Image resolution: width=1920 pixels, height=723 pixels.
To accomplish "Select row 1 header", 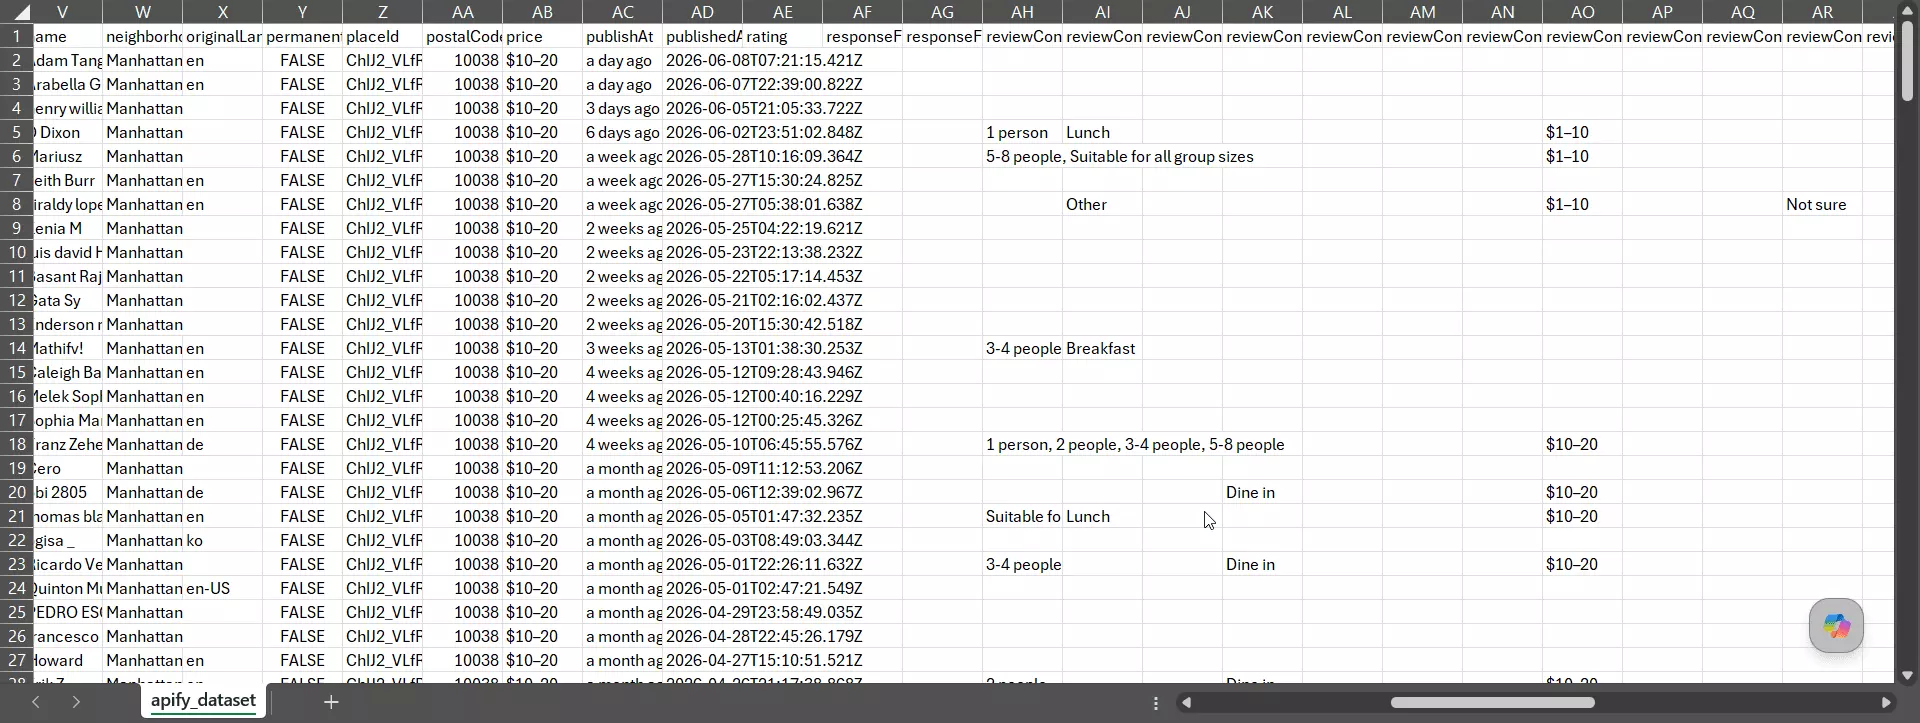I will pos(16,36).
